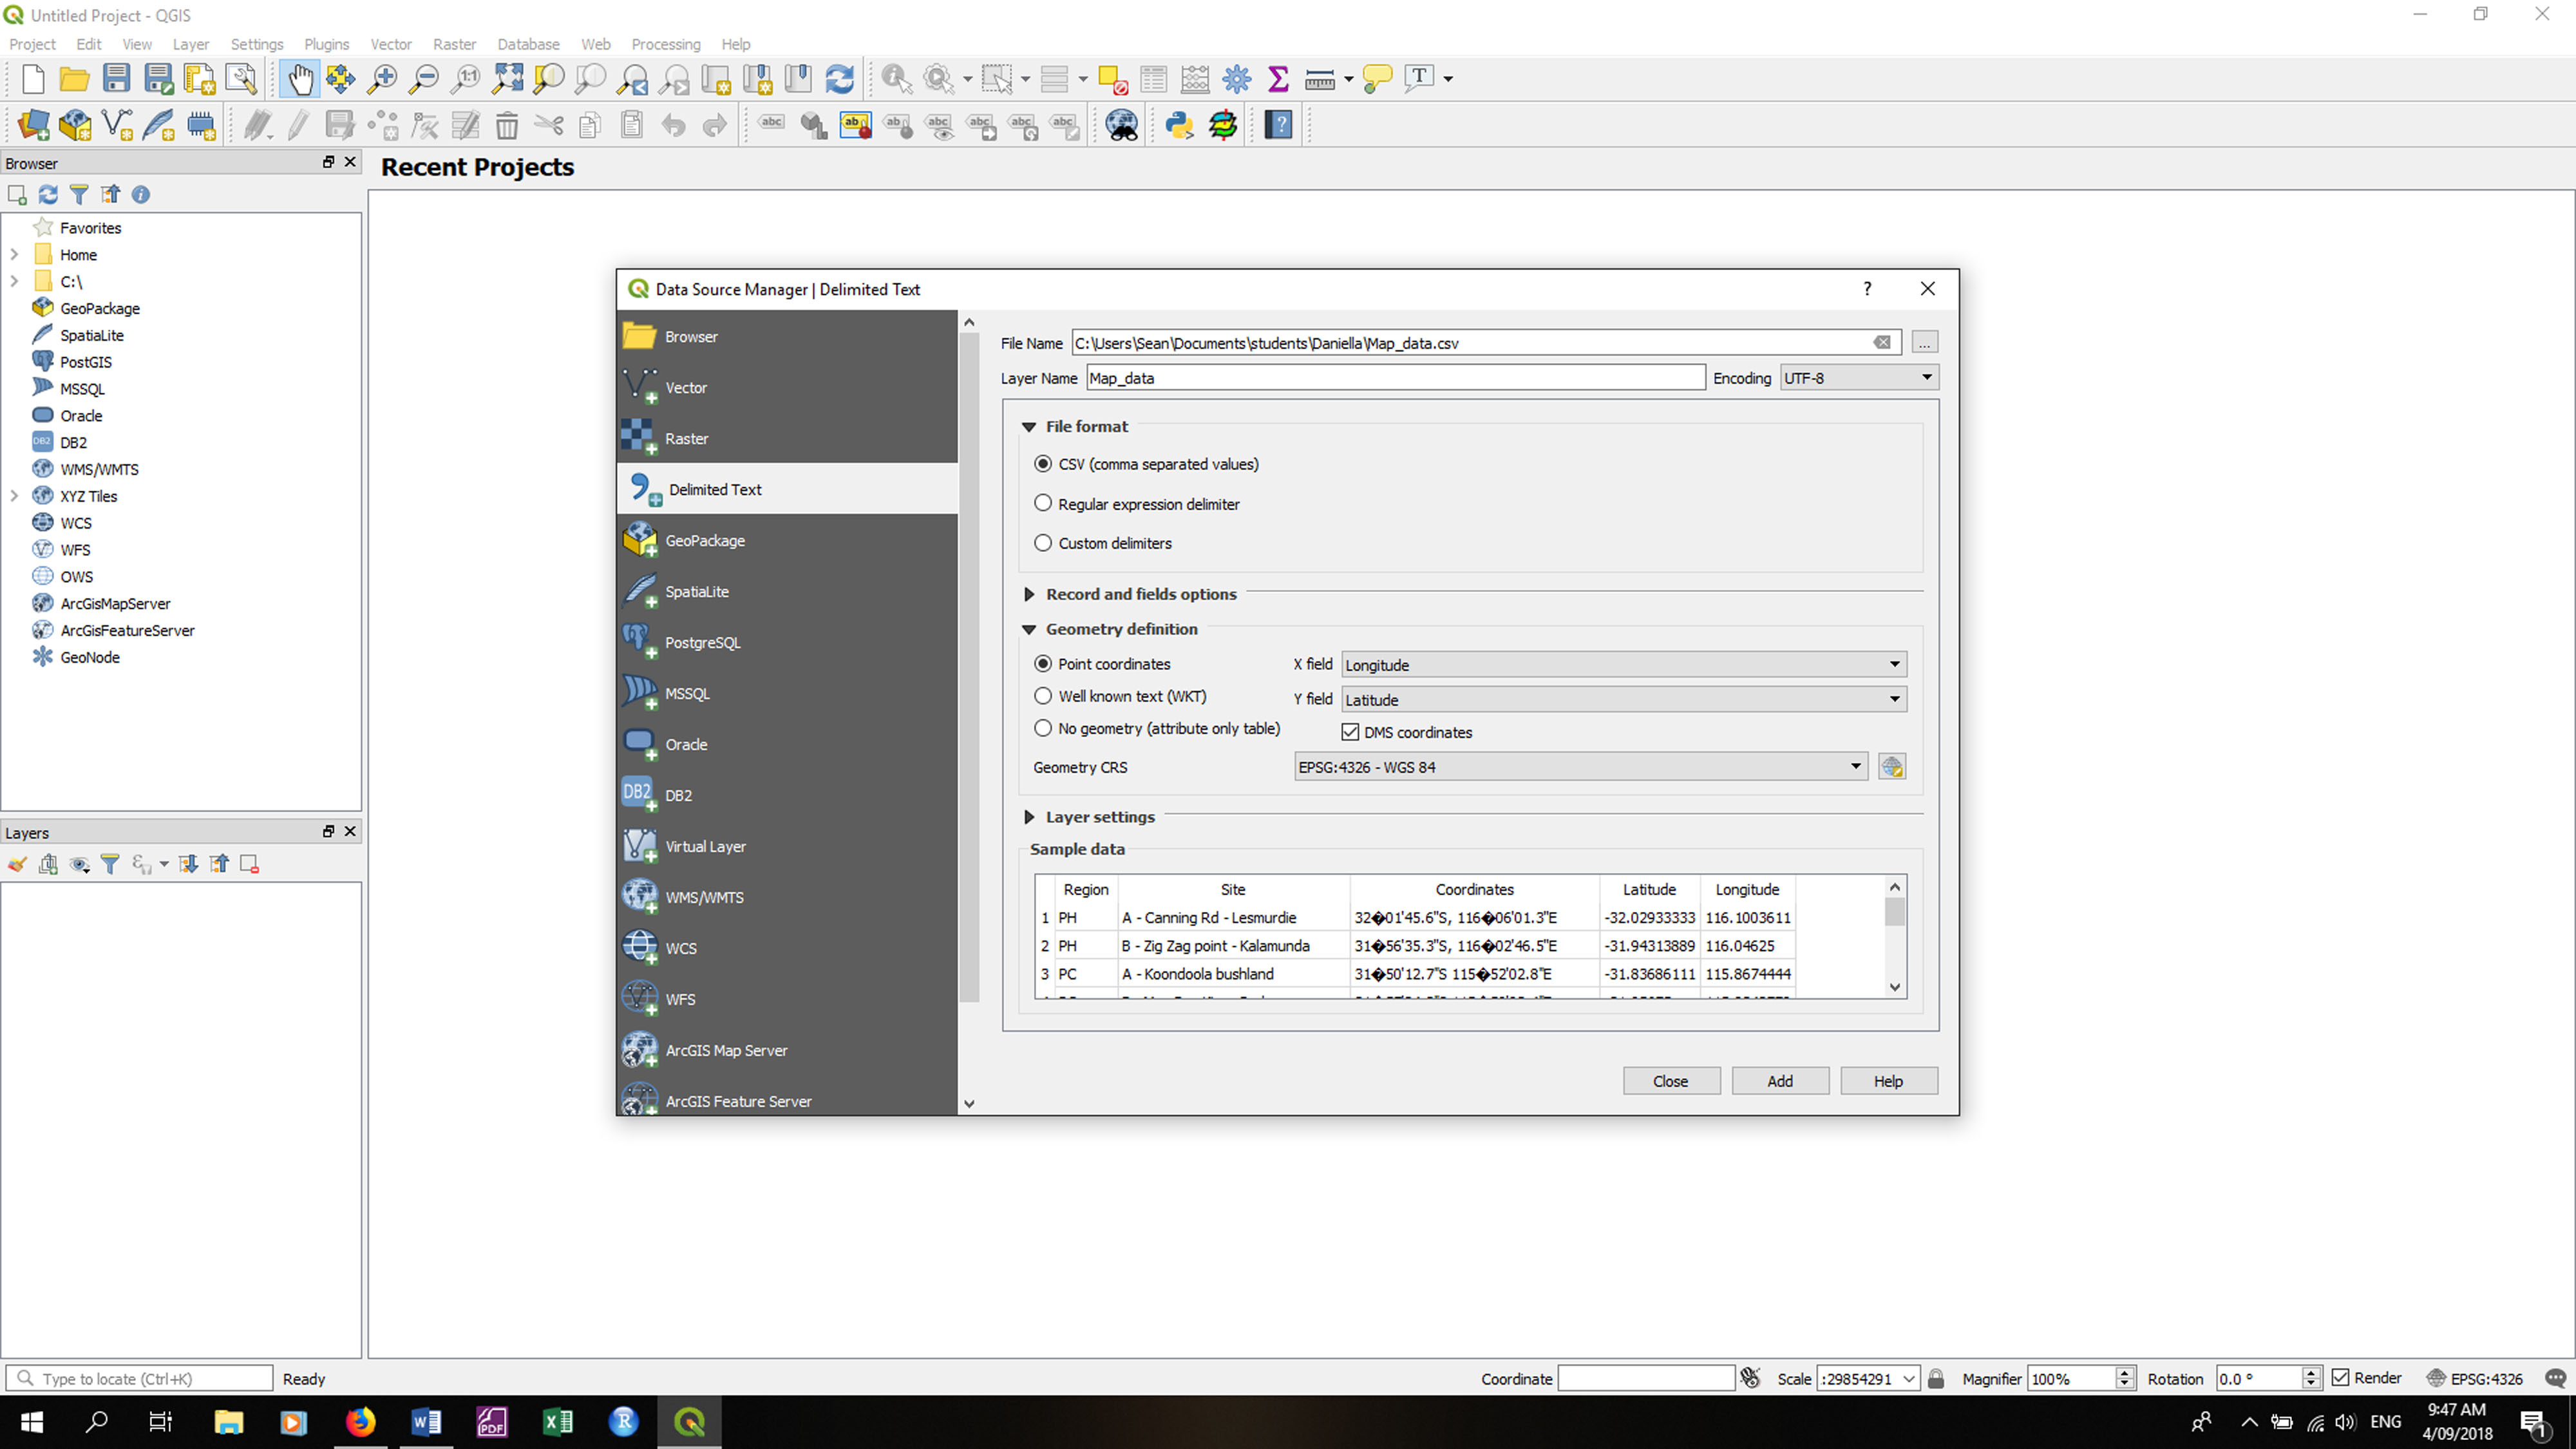Collapse the File format section

click(1028, 427)
